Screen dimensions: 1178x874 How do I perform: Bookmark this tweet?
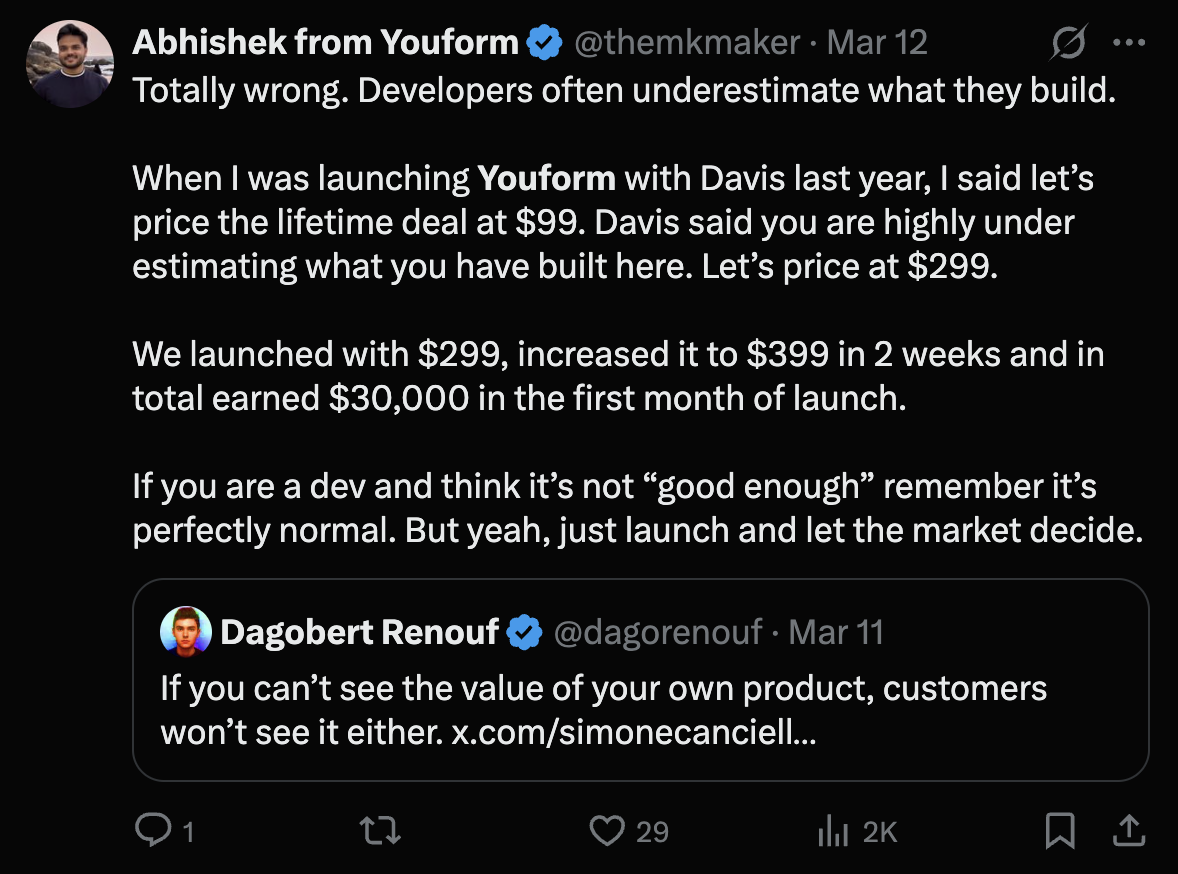coord(1060,830)
